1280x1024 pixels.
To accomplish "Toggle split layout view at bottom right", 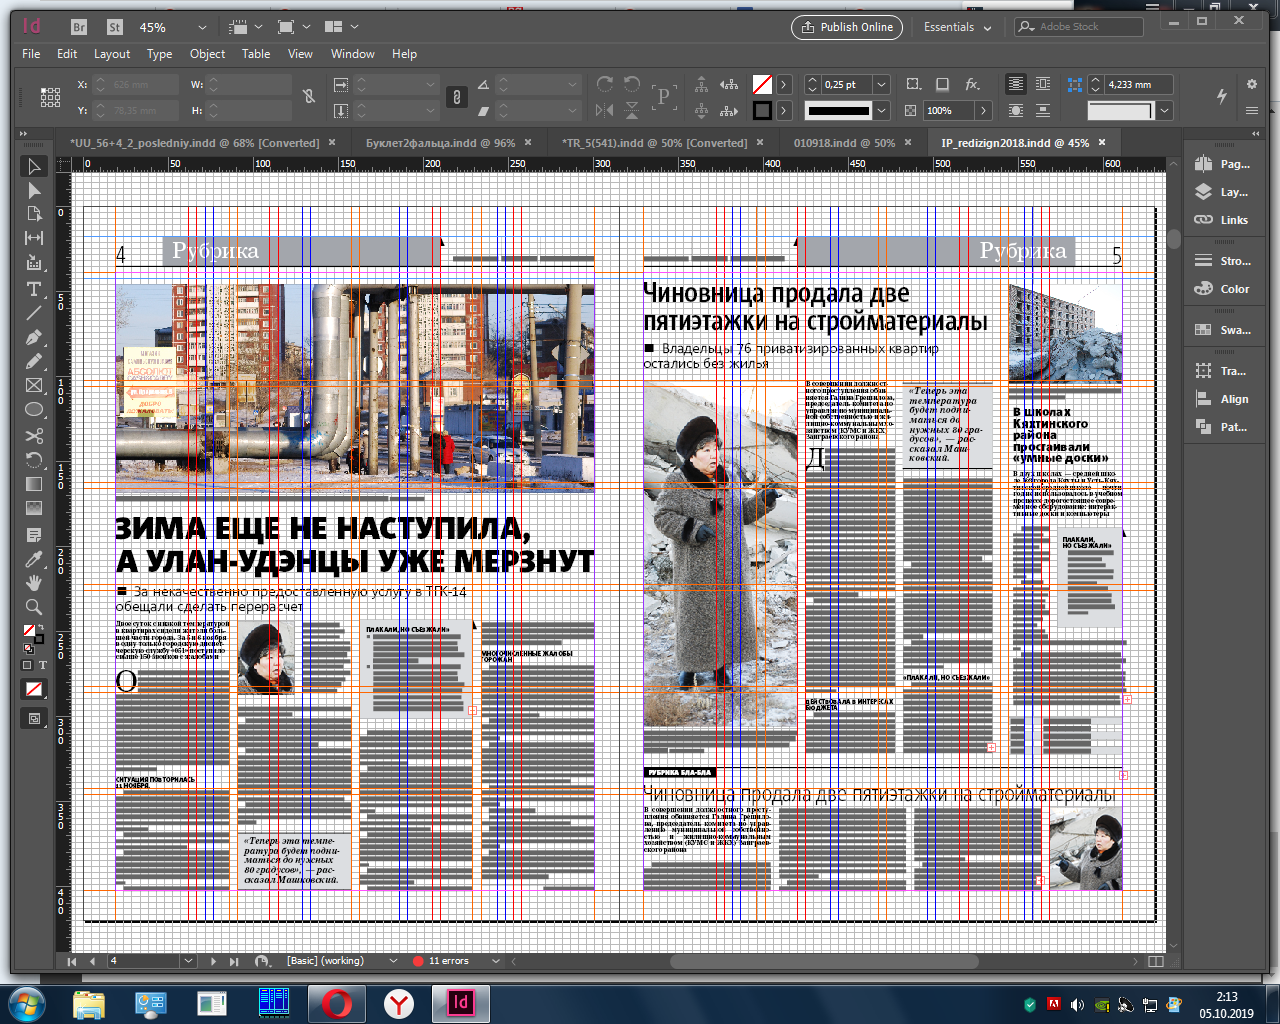I will (1156, 961).
